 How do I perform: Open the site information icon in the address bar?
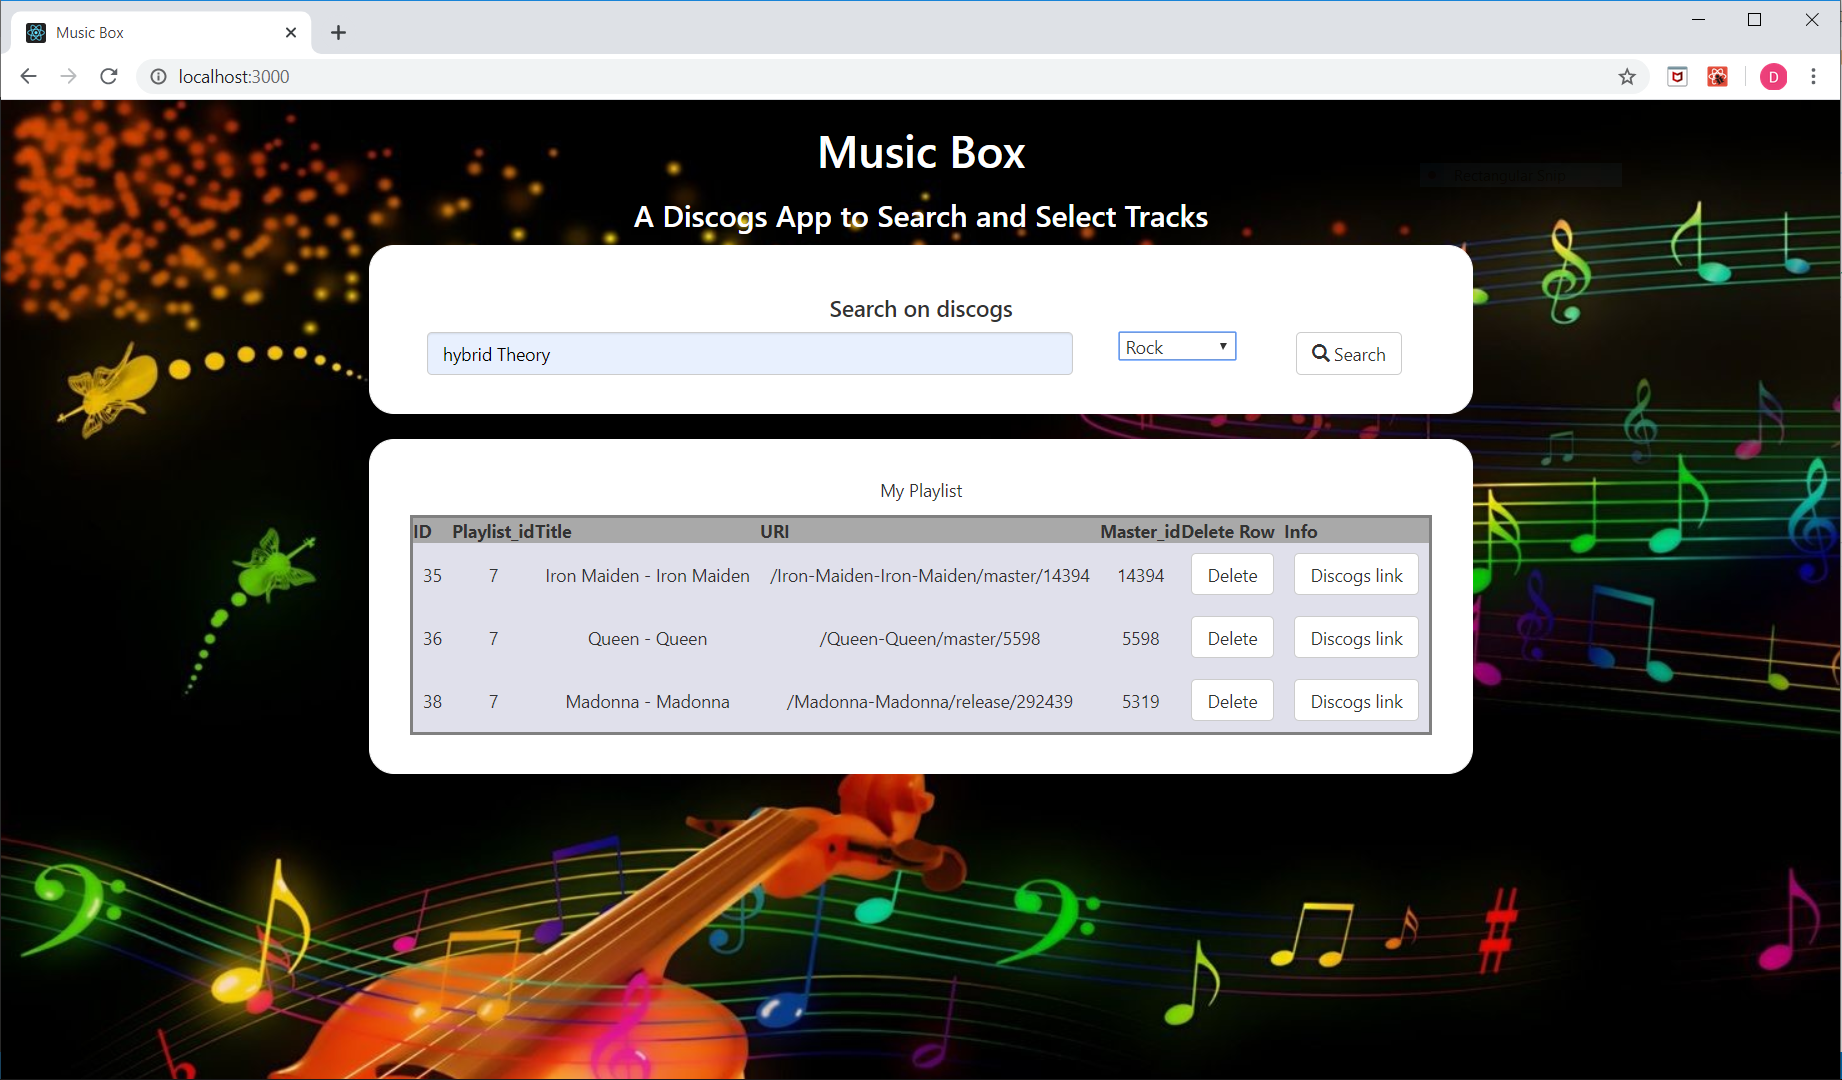click(x=158, y=77)
